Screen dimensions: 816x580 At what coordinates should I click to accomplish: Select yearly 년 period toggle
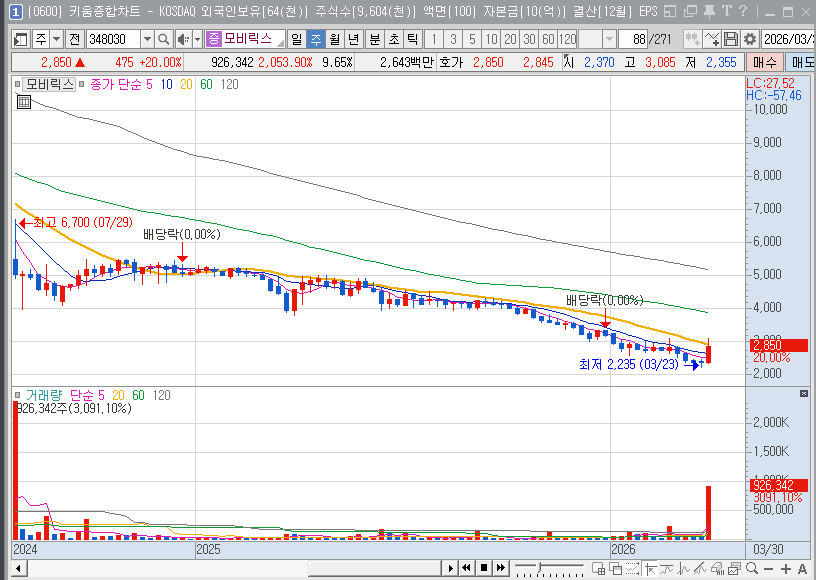click(x=354, y=39)
